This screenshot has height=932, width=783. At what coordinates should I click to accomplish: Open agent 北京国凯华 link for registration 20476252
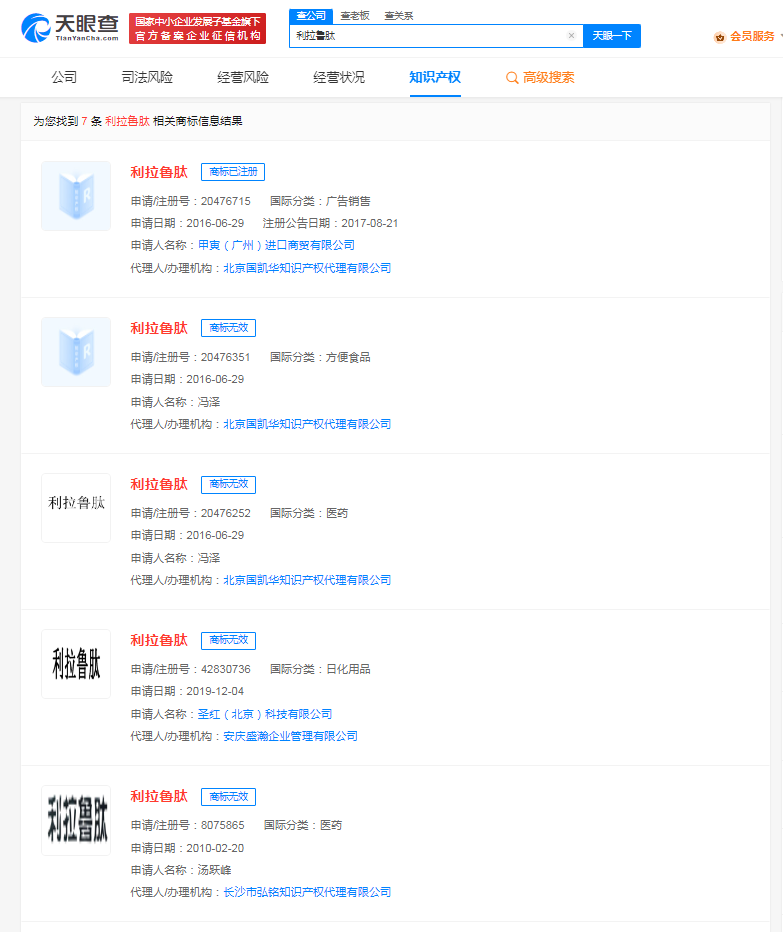[x=307, y=580]
